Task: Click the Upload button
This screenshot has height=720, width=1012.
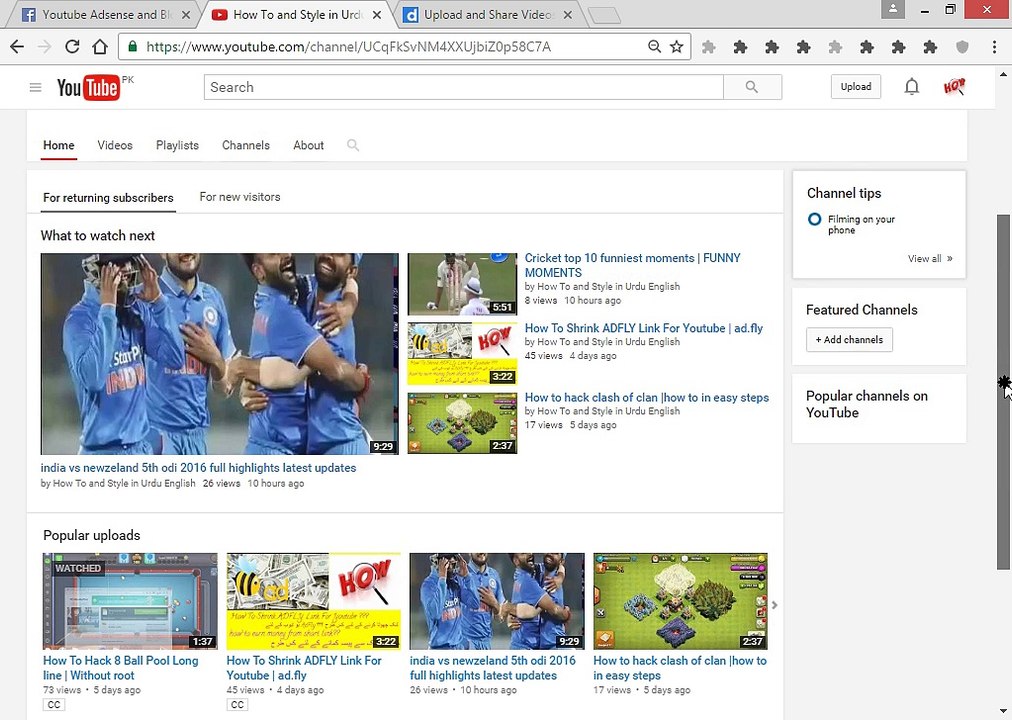Action: (856, 86)
